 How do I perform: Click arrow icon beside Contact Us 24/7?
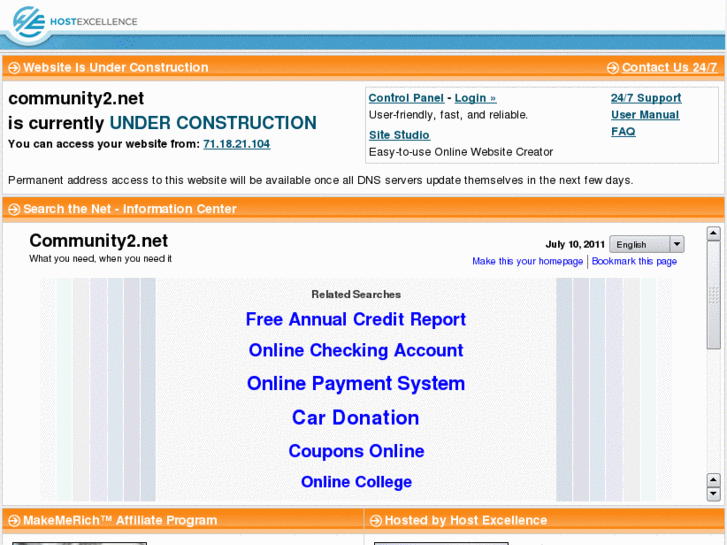(612, 68)
